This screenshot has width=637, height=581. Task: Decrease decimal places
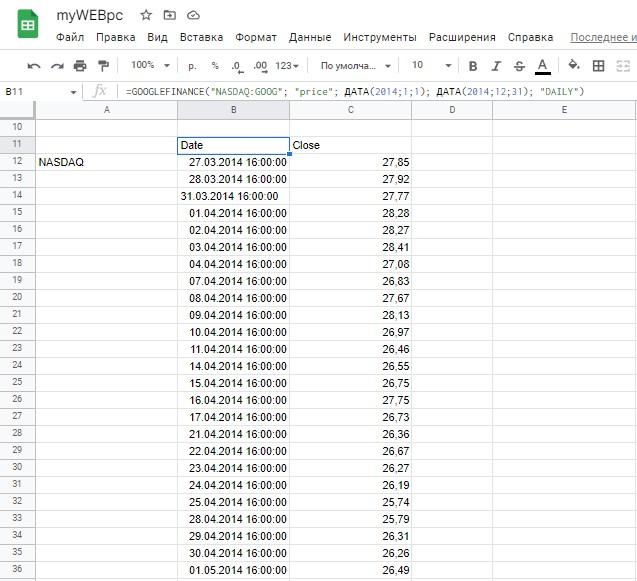coord(237,66)
